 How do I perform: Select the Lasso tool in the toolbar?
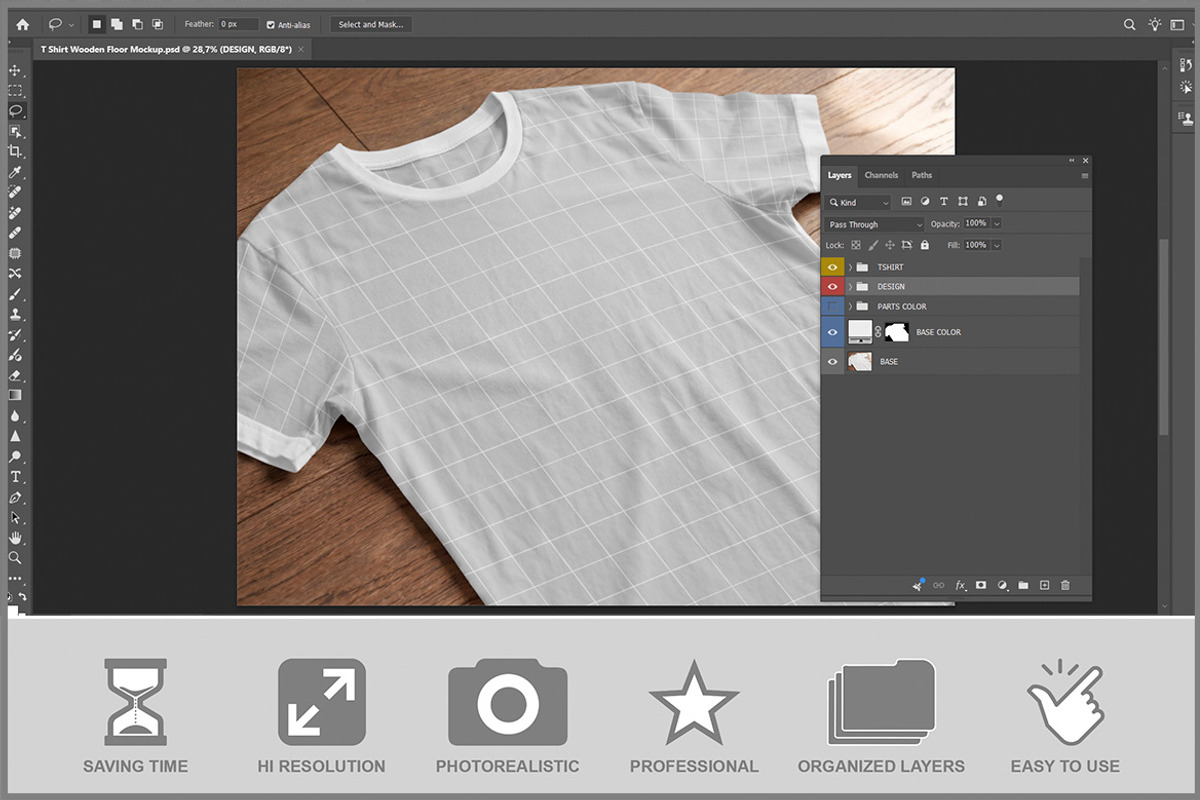(x=15, y=111)
